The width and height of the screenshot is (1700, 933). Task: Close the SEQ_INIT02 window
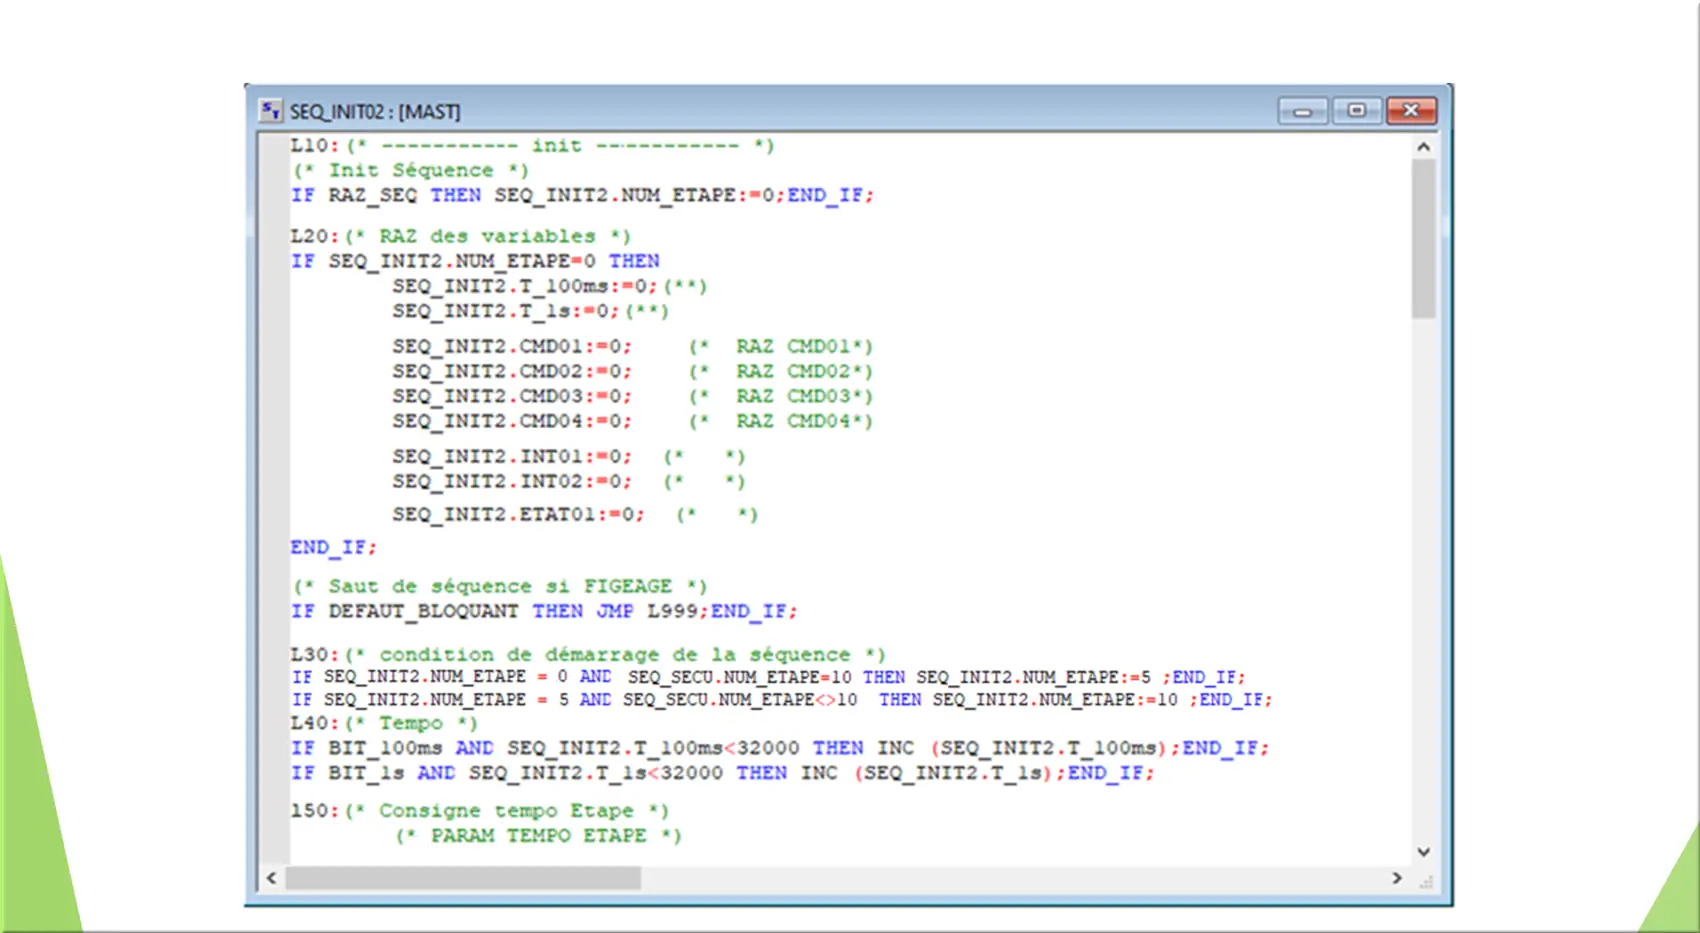coord(1411,110)
